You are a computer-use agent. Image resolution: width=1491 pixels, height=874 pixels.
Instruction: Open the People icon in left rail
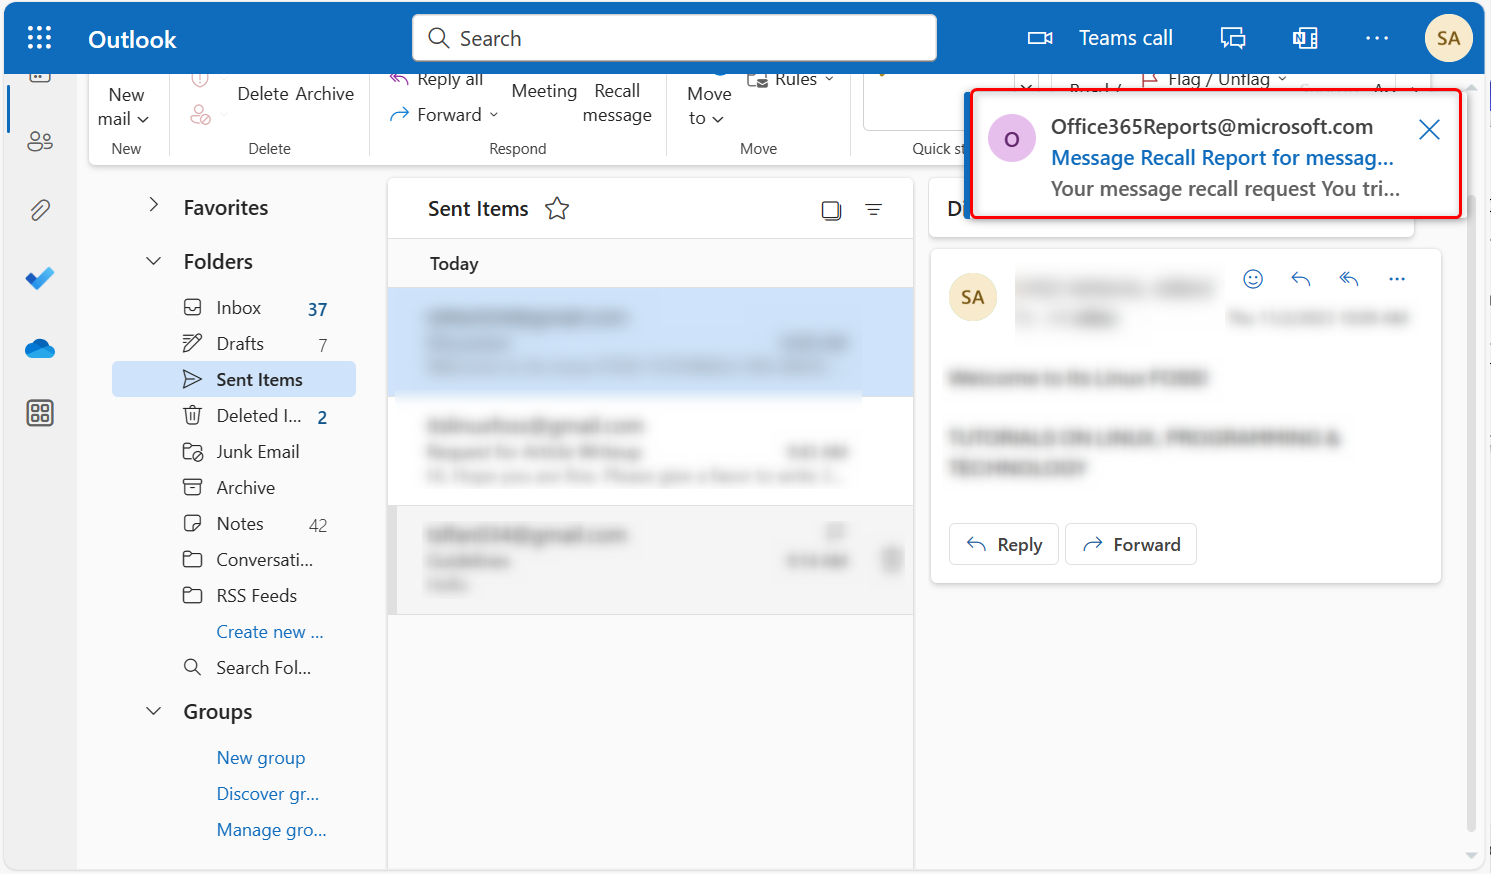pyautogui.click(x=40, y=141)
